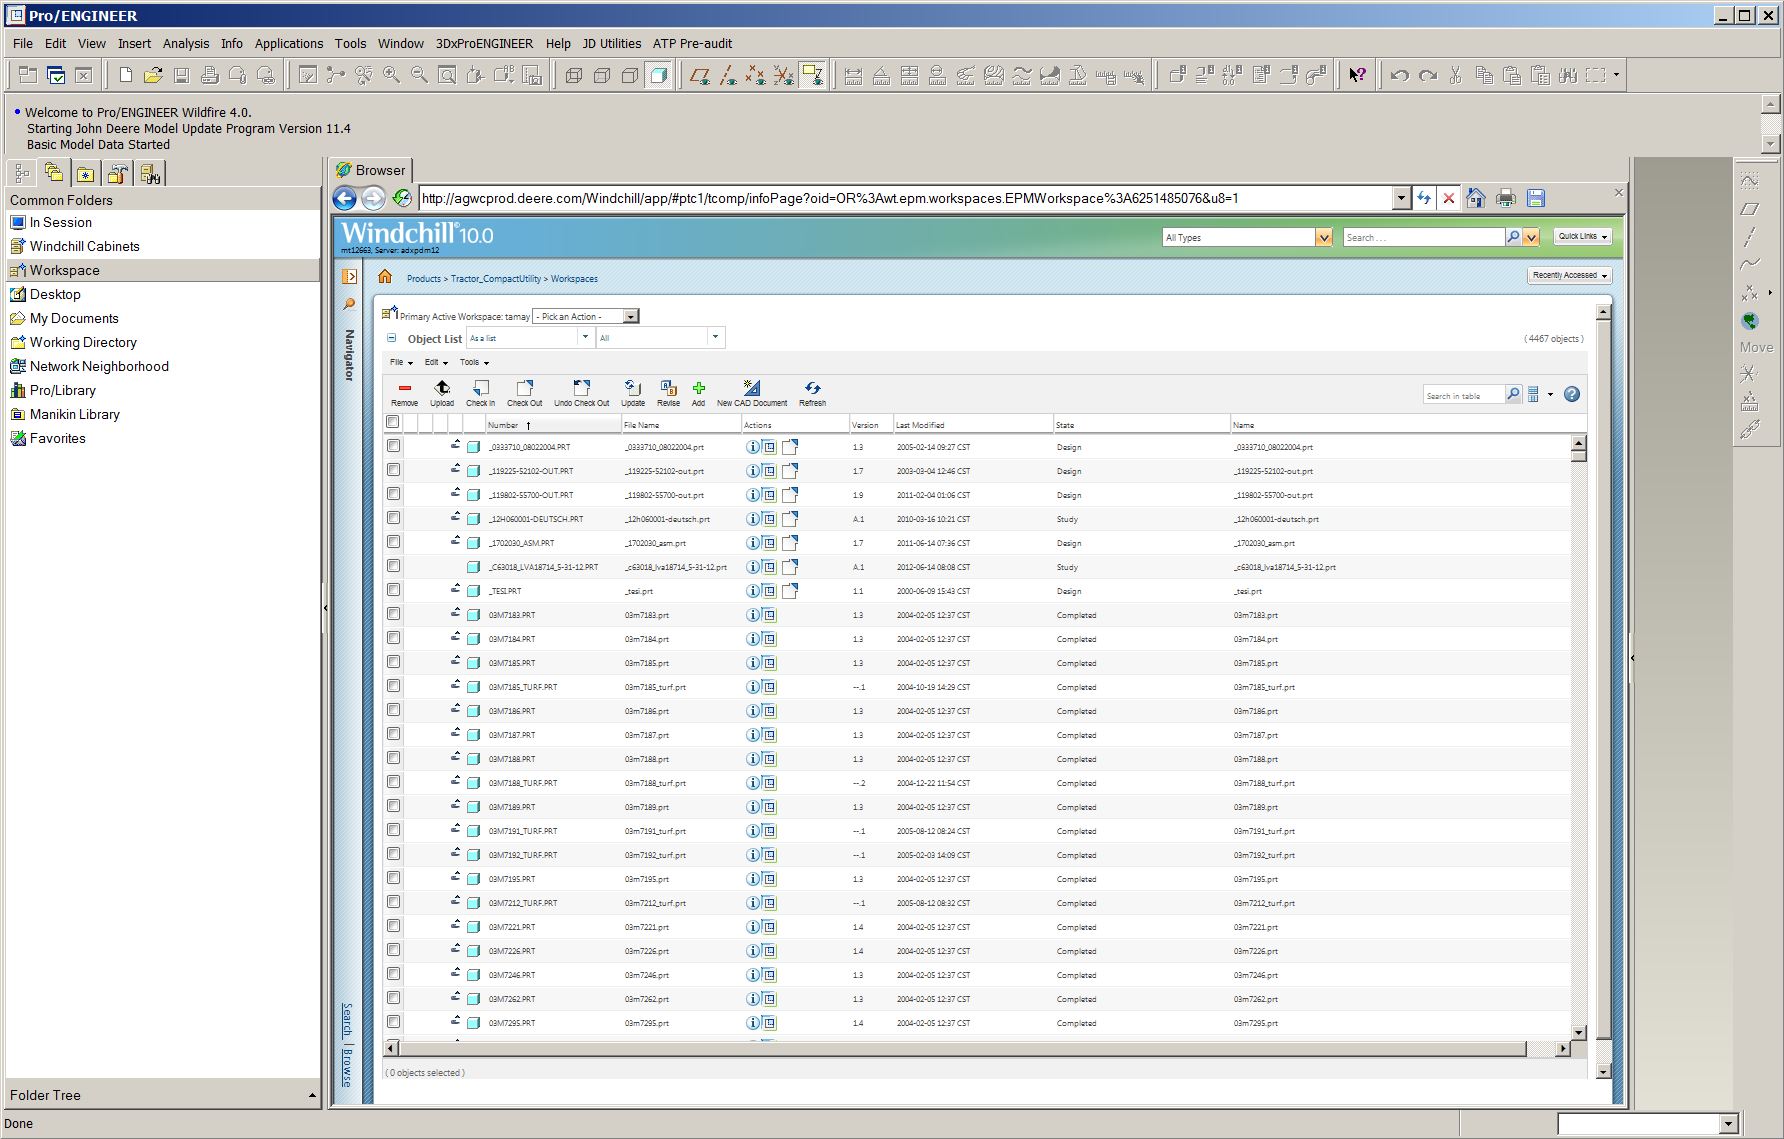1784x1139 pixels.
Task: Open the 'As a list' view dropdown
Action: [530, 338]
